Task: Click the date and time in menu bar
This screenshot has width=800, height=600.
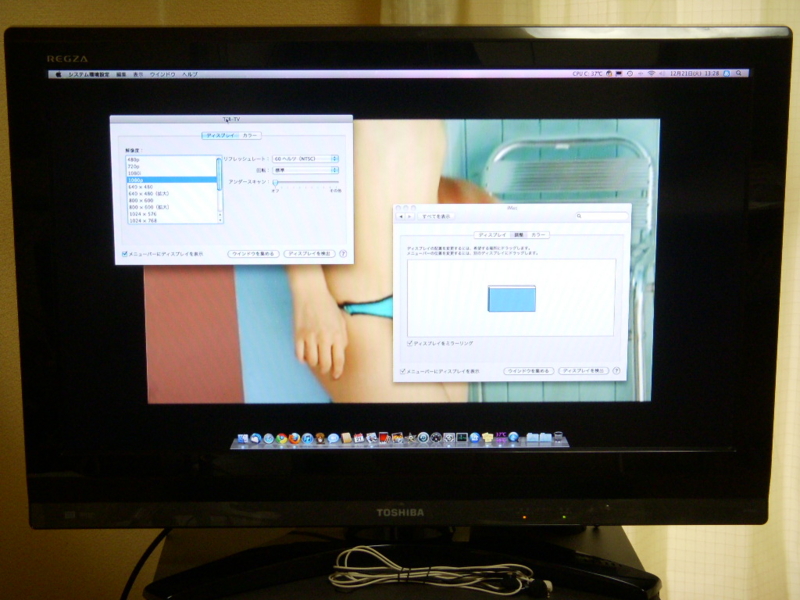Action: [x=694, y=73]
